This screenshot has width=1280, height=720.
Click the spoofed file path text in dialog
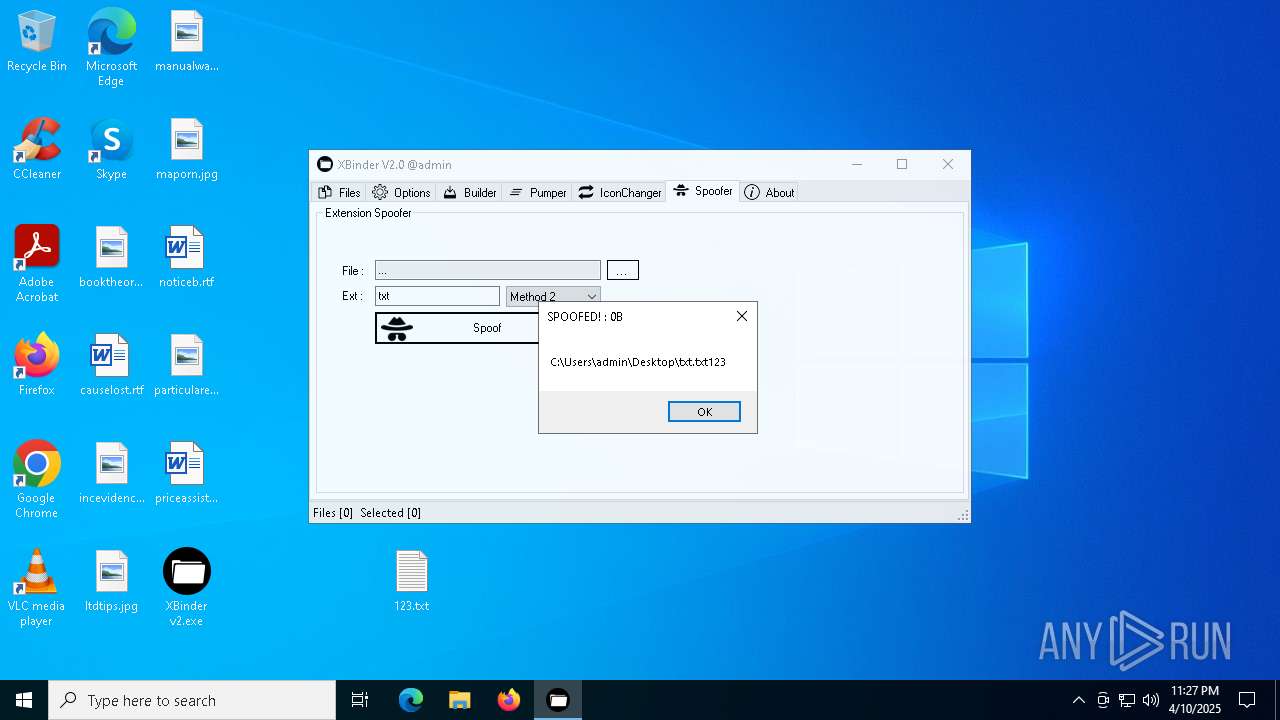tap(638, 362)
